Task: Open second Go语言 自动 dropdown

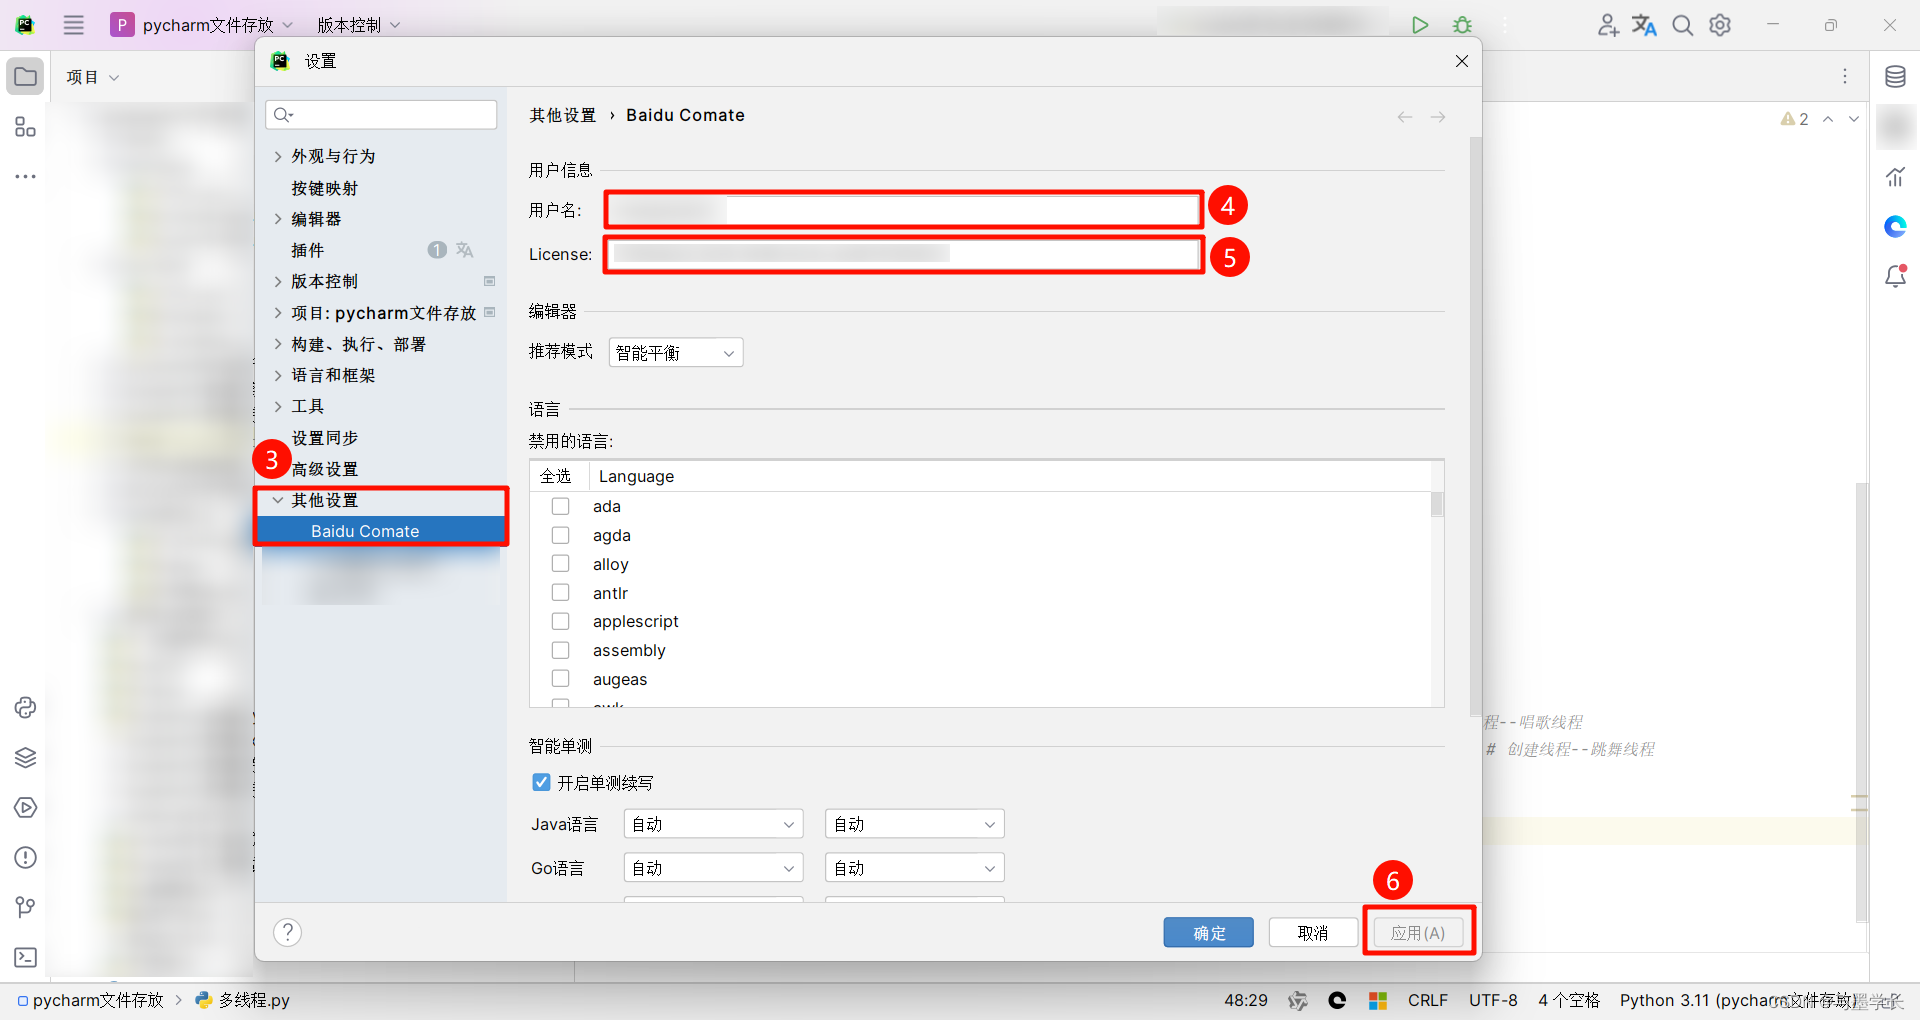Action: click(x=914, y=868)
